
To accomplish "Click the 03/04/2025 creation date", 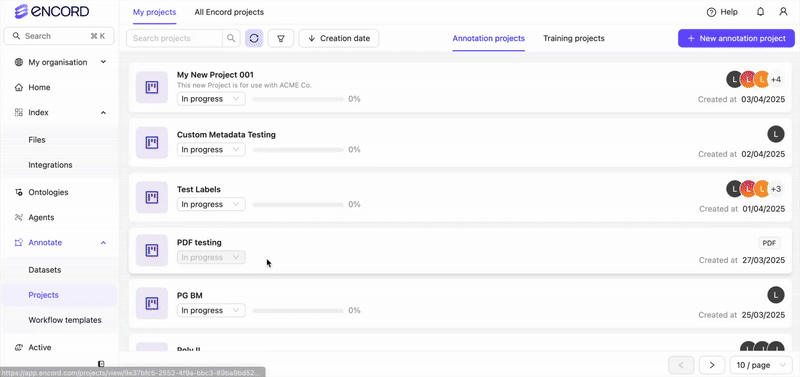I will (763, 99).
